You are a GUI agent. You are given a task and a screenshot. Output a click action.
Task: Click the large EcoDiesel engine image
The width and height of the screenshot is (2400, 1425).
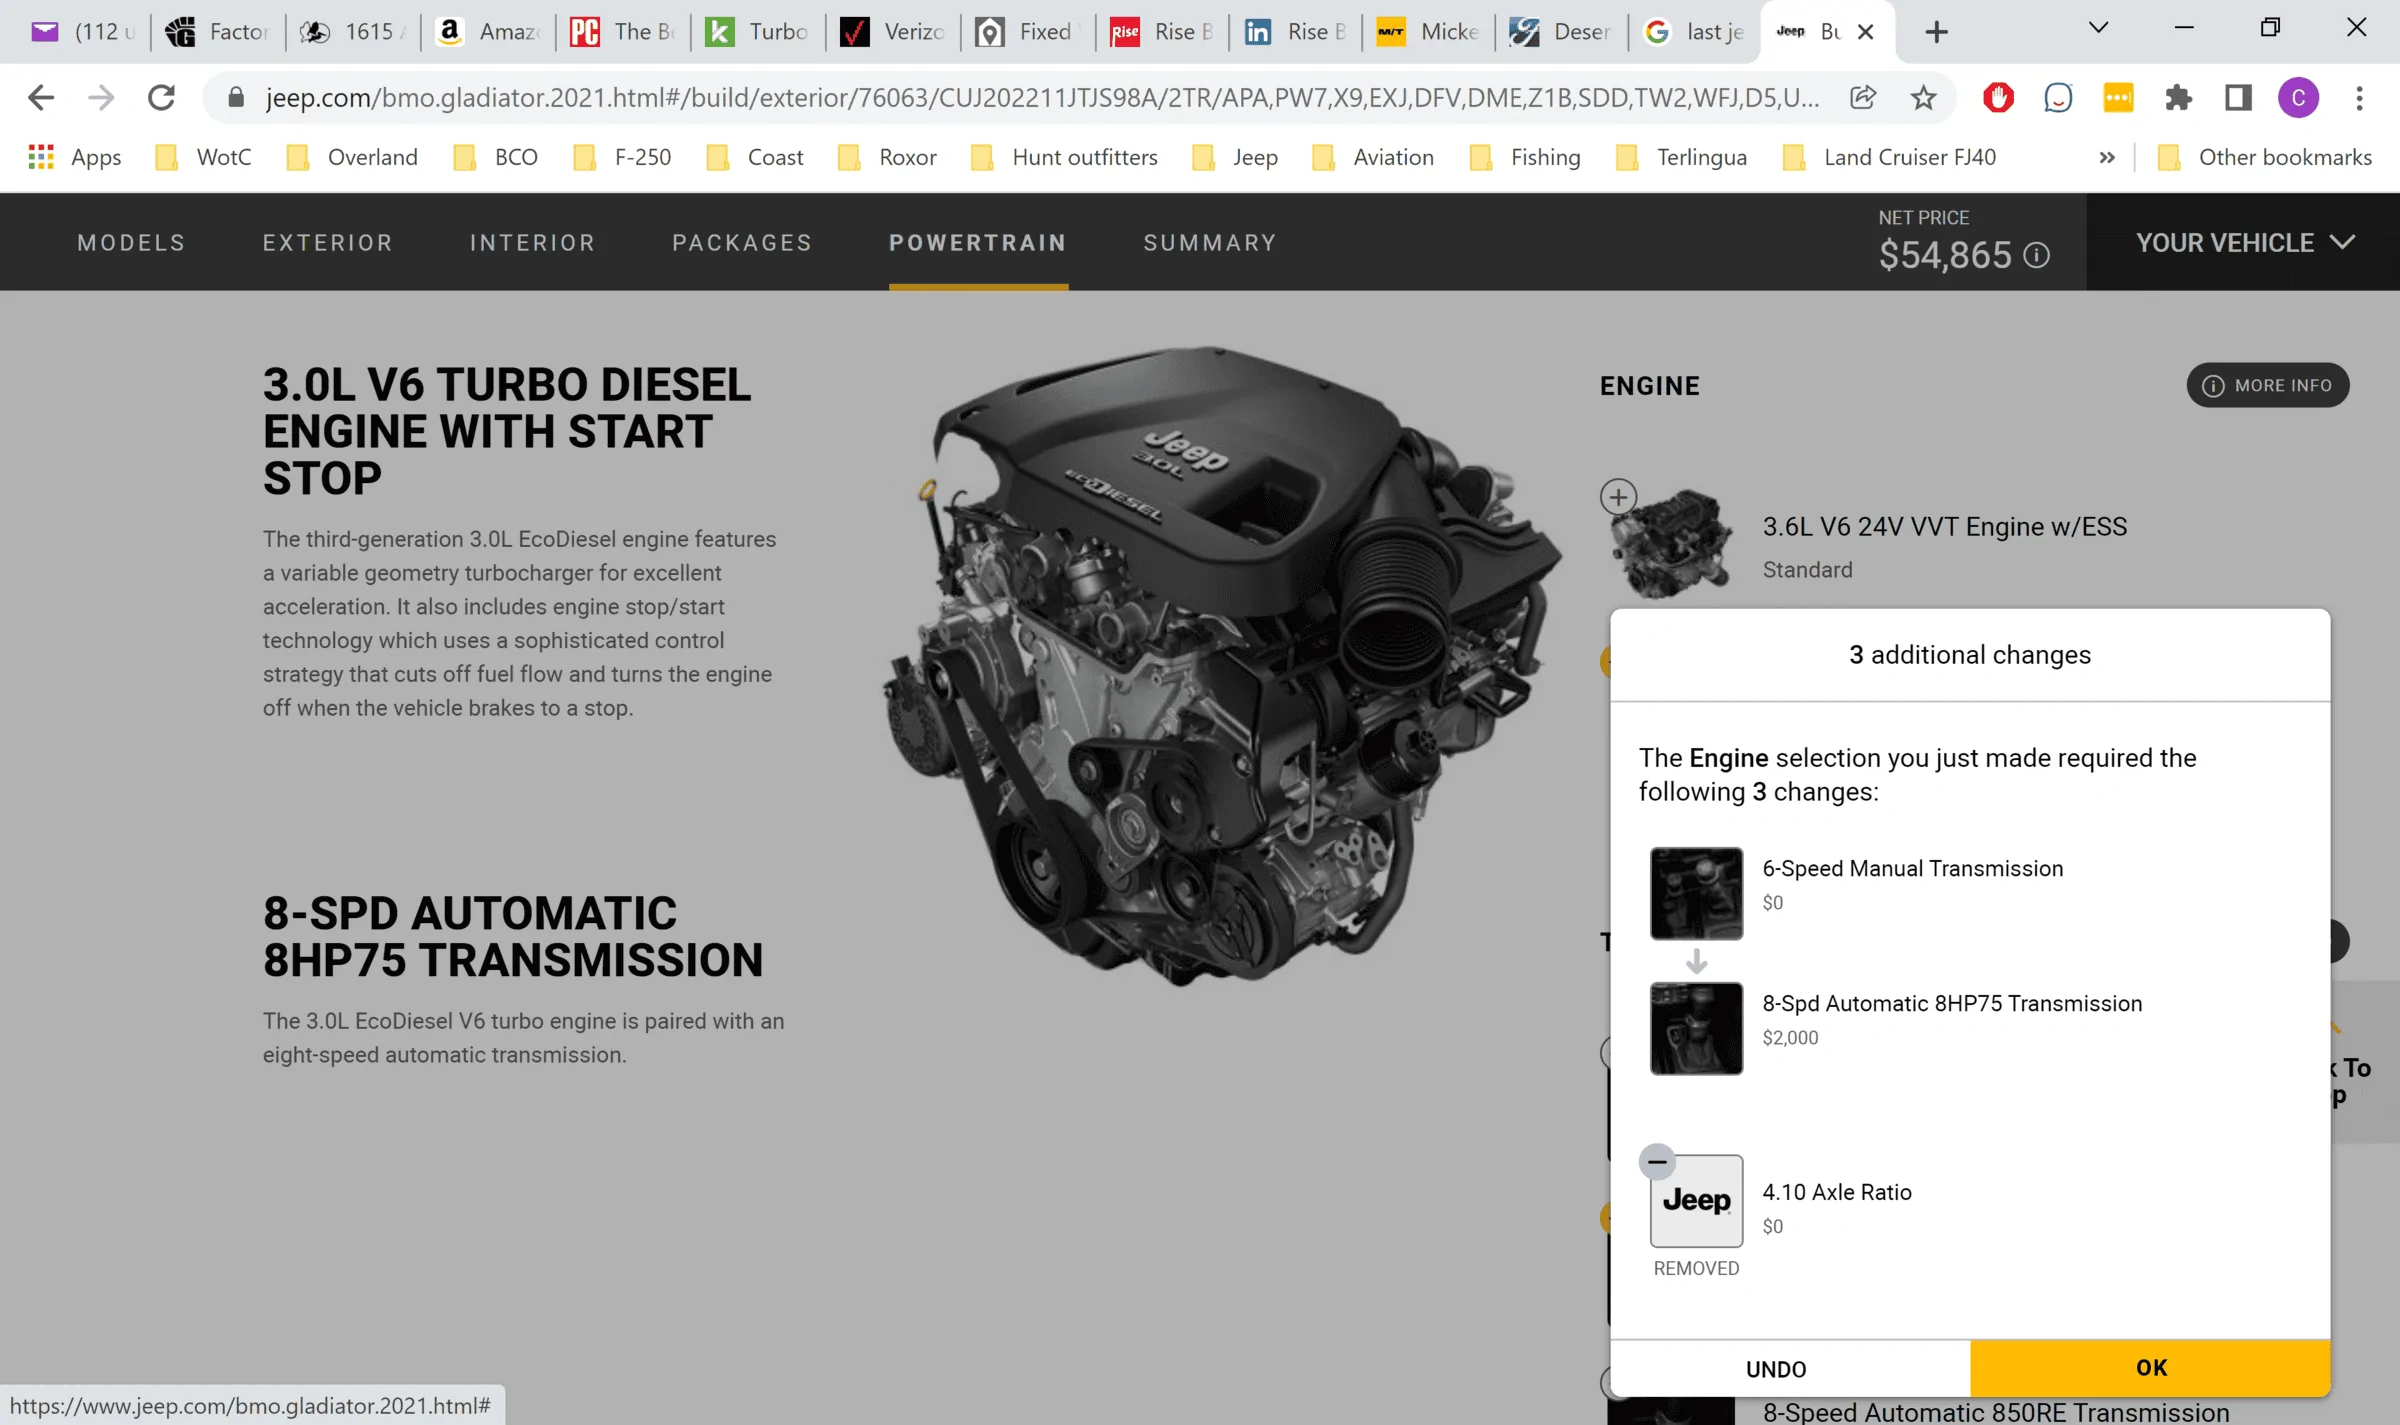pyautogui.click(x=1220, y=665)
